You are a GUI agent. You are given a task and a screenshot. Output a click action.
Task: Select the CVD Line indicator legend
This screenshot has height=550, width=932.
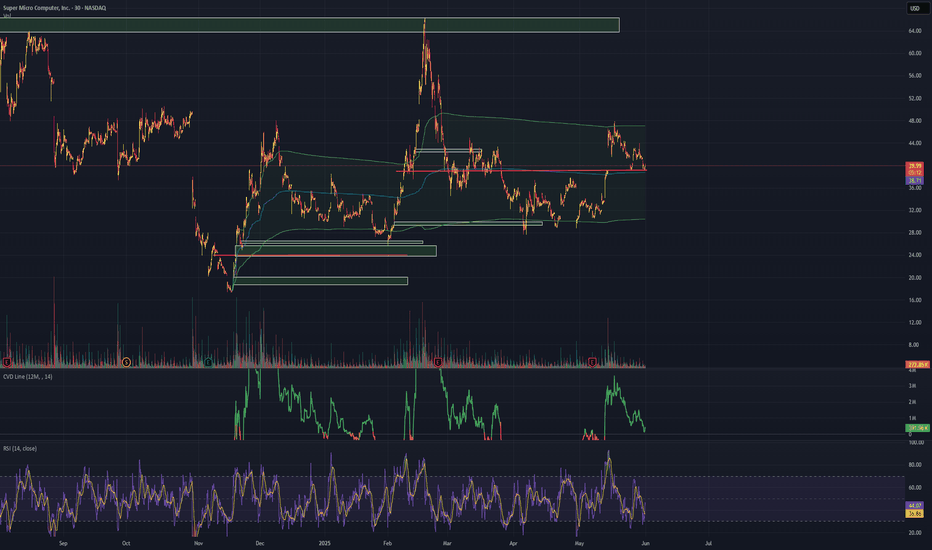point(27,376)
